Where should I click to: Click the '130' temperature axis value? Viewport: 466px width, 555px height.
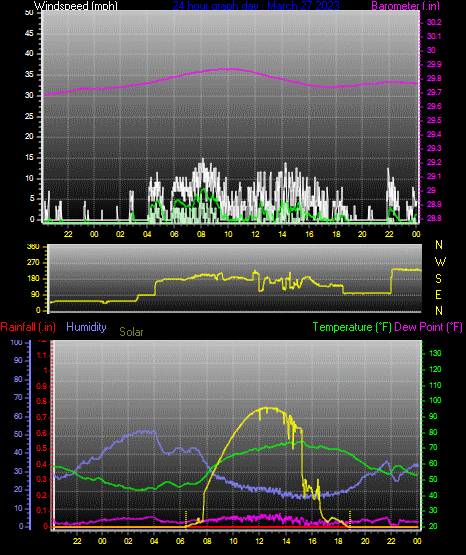pyautogui.click(x=435, y=353)
